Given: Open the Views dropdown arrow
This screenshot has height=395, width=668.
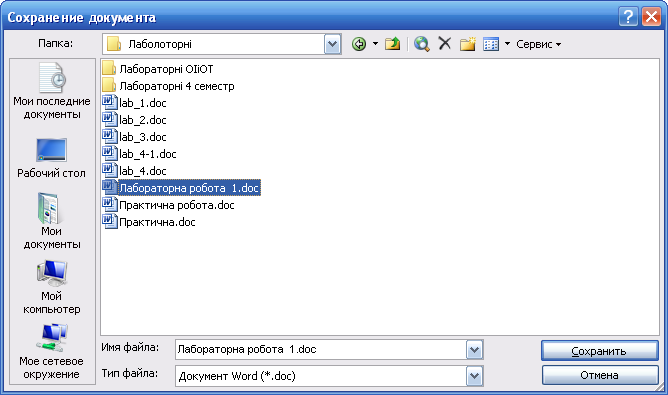Looking at the screenshot, I should (x=507, y=43).
